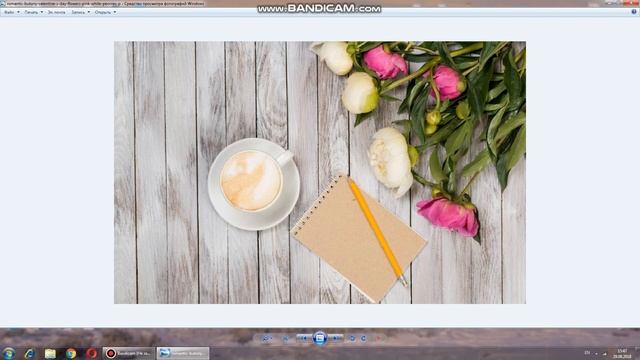Screen dimensions: 640x360
Task: Open the Windows Start menu
Action: [9, 353]
